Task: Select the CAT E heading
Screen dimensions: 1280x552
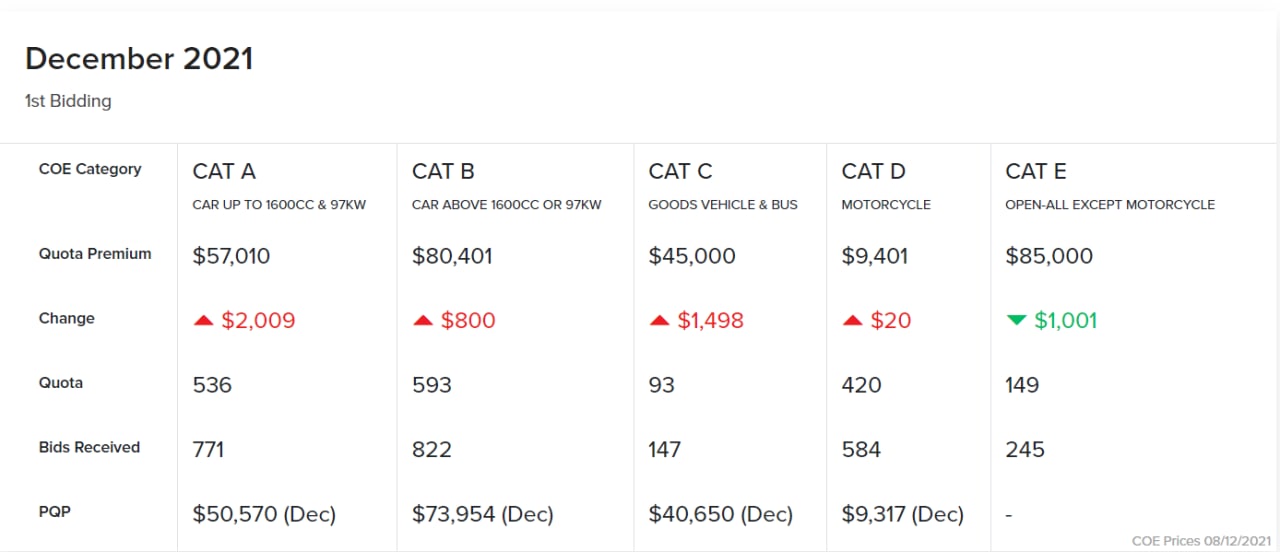Action: (1036, 171)
